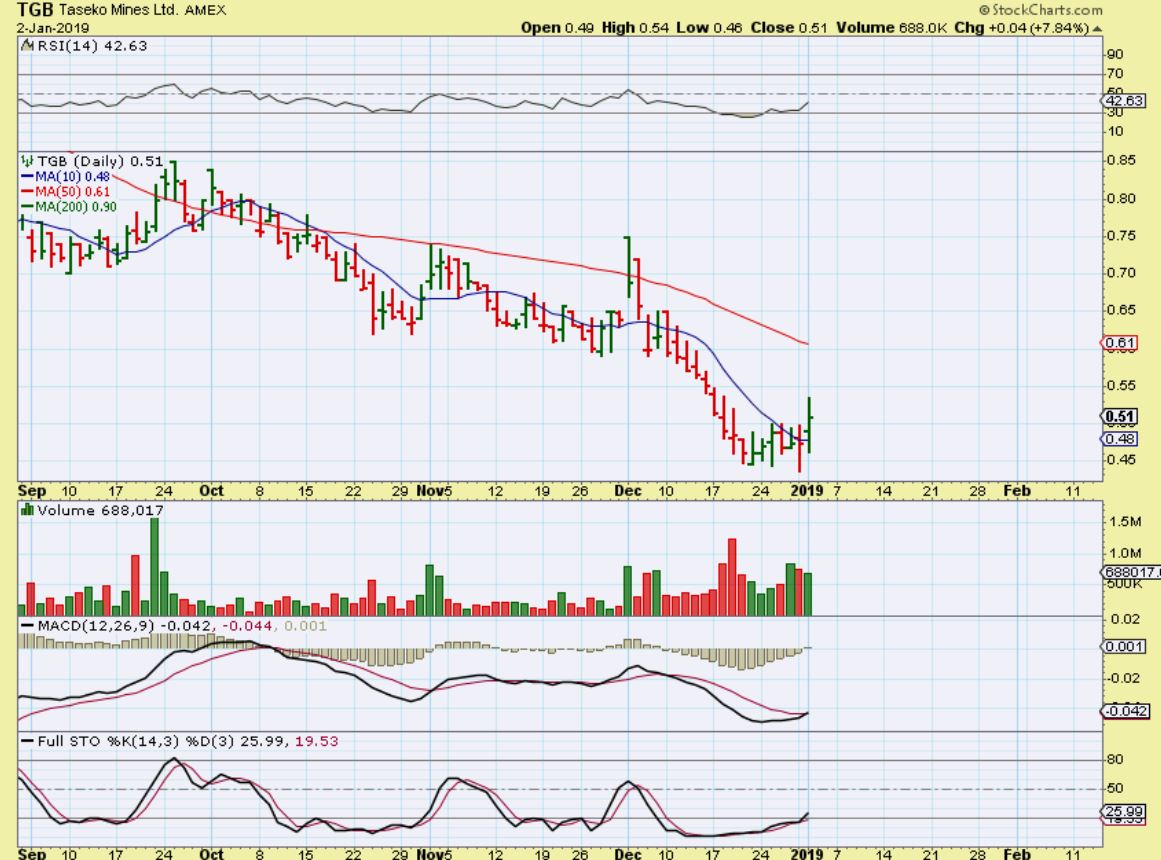Click the Full STO legend line marker
This screenshot has height=860, width=1161.
coord(27,742)
